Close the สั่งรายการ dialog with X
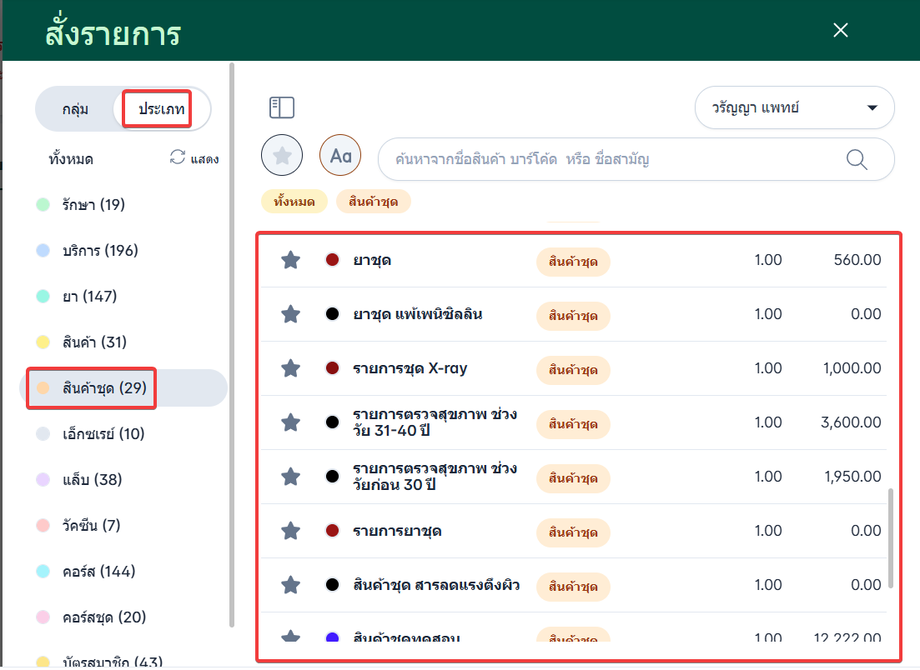 pyautogui.click(x=841, y=30)
